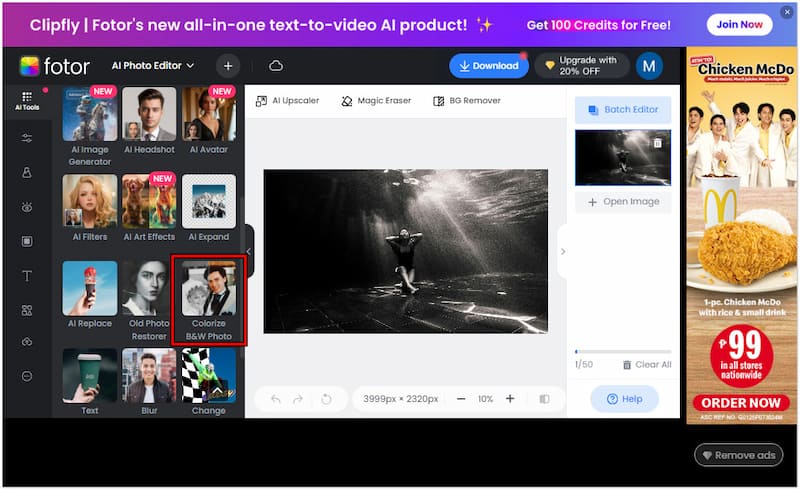This screenshot has width=800, height=490.
Task: Collapse the left tools panel arrow
Action: 249,252
